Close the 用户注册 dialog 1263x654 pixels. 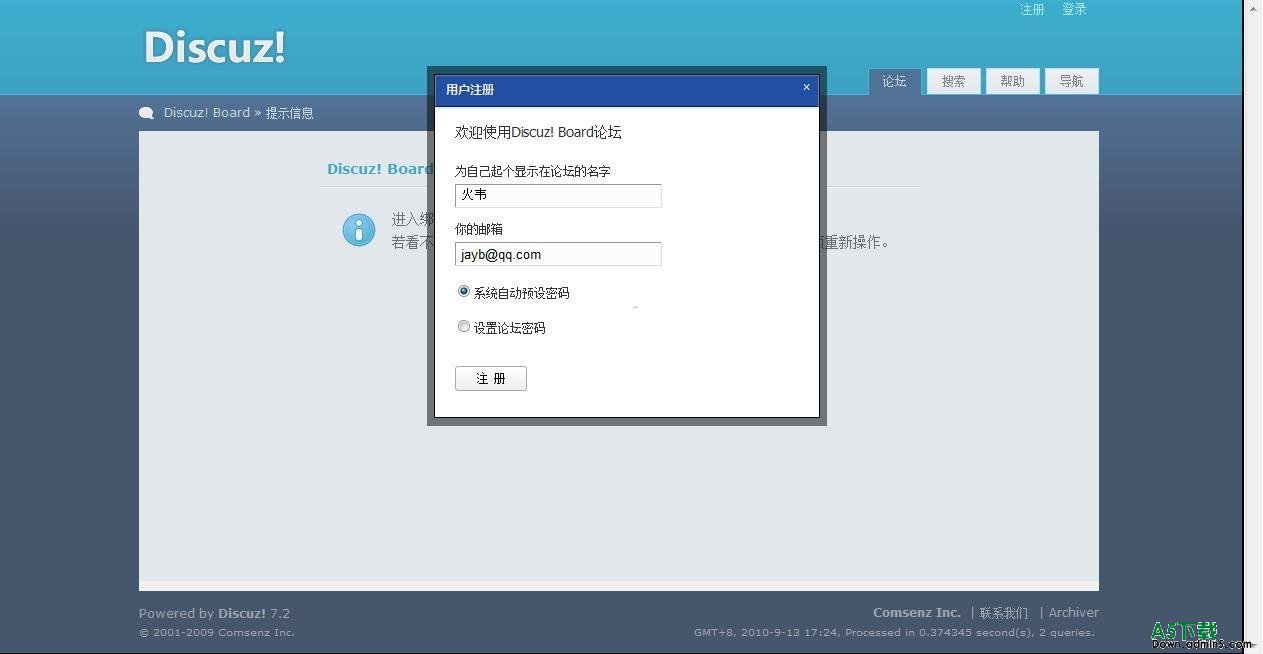point(806,87)
